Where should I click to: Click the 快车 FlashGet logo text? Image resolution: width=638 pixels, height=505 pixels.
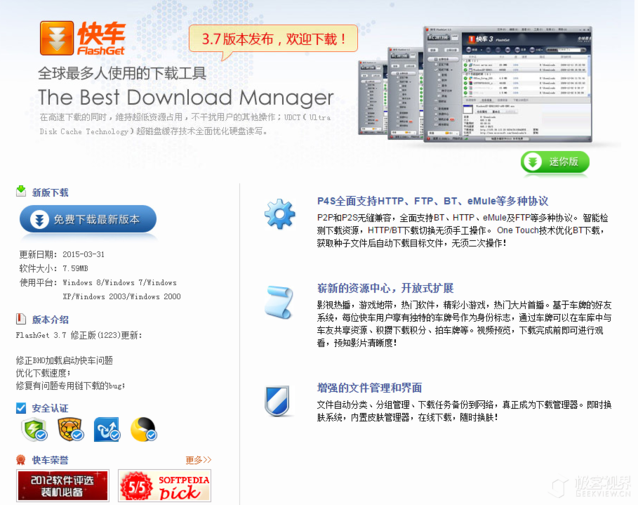click(x=101, y=38)
